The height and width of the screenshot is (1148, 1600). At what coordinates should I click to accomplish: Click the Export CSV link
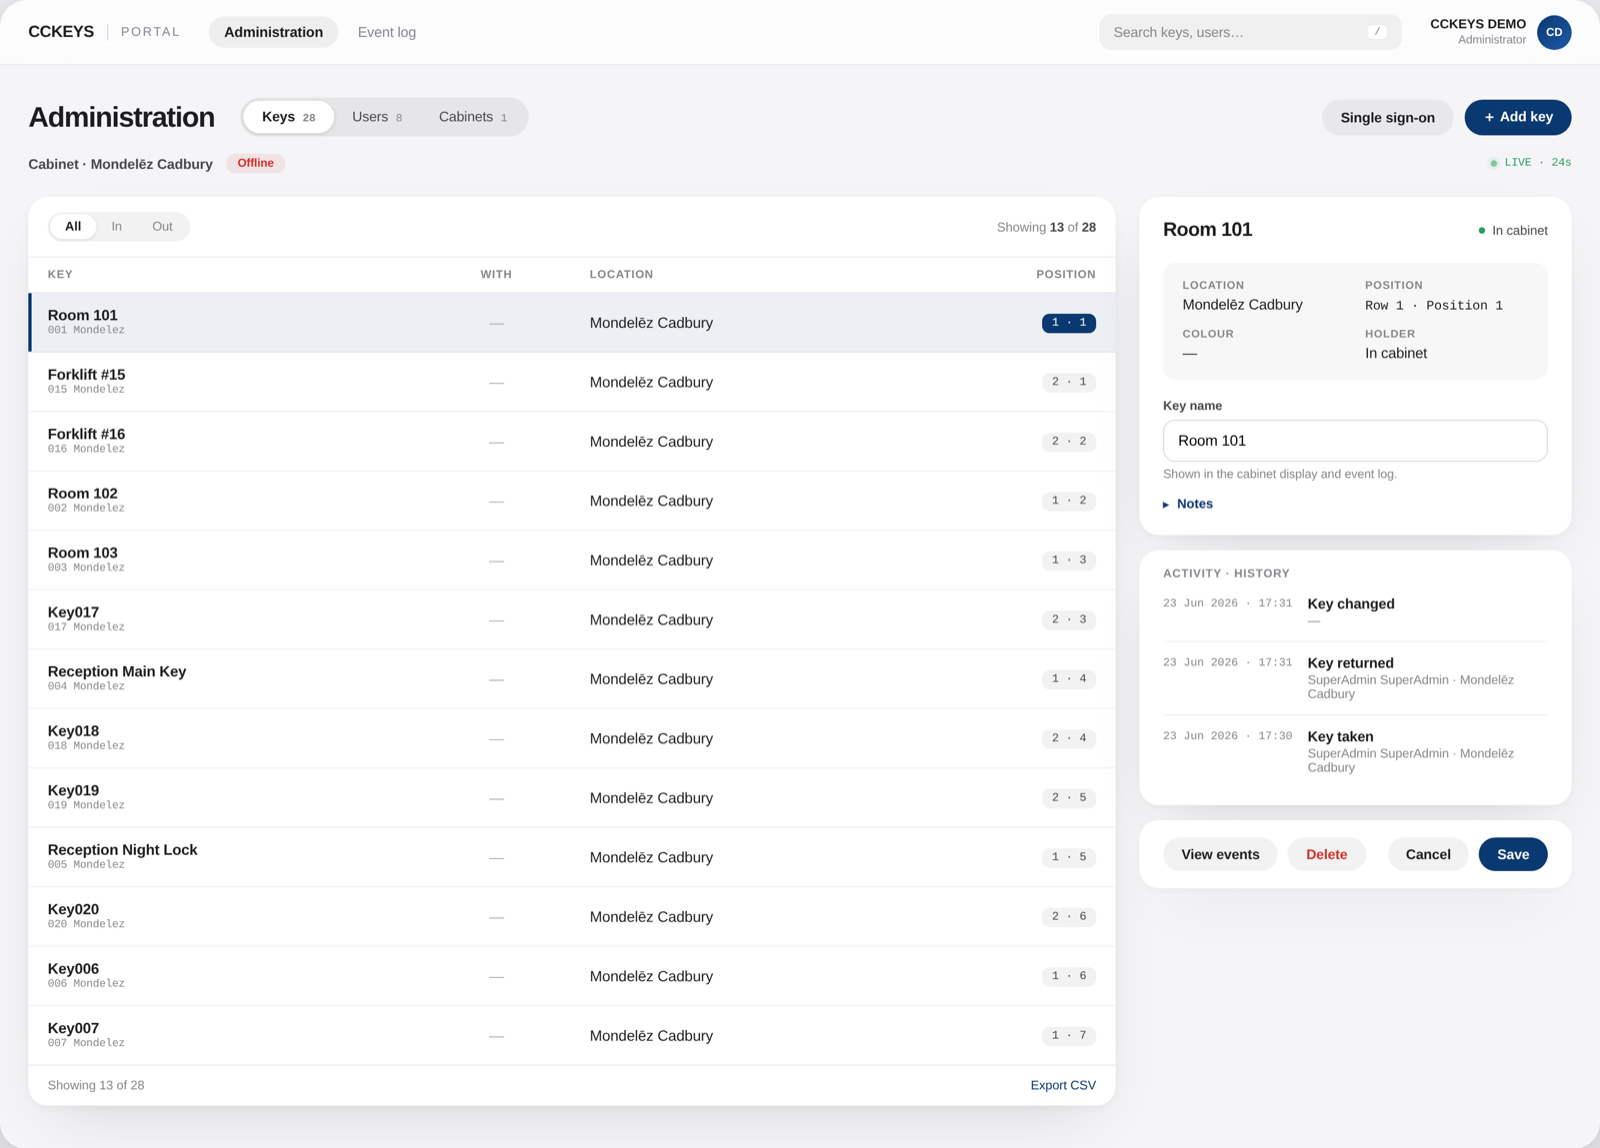click(x=1063, y=1085)
